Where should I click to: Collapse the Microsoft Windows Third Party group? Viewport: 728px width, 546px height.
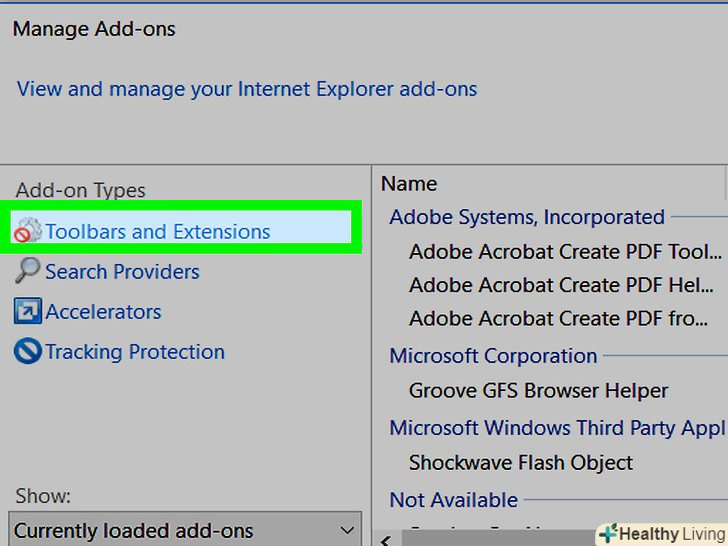(556, 428)
